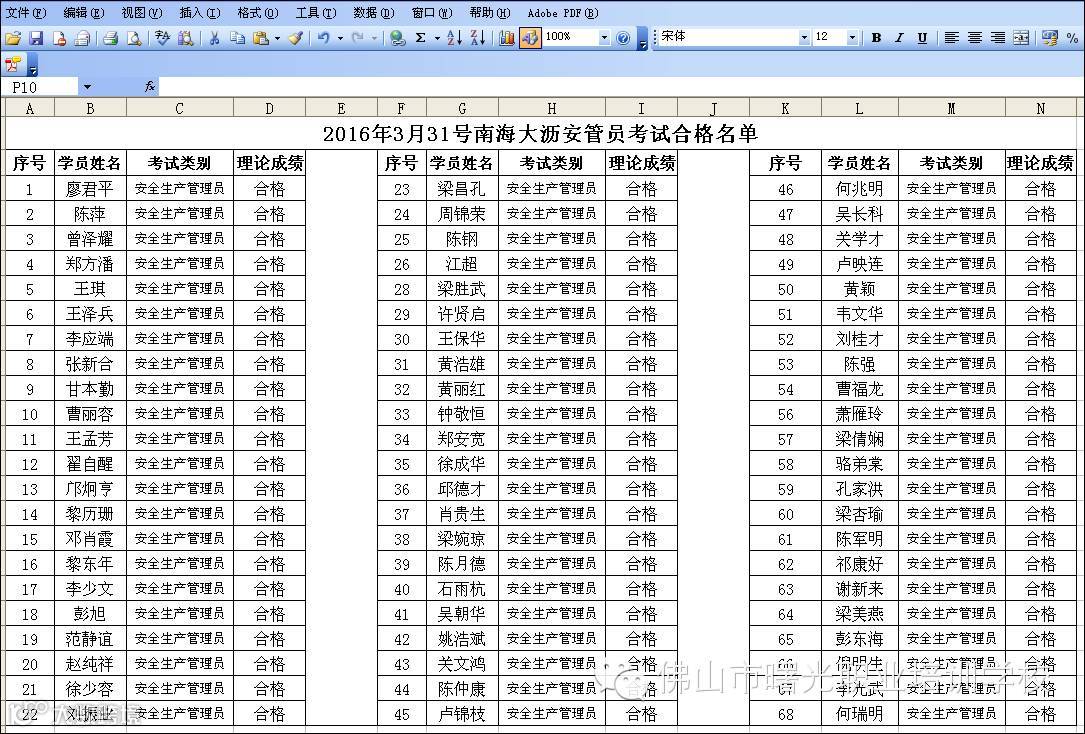Open the Undo history dropdown arrow
This screenshot has width=1085, height=734.
click(340, 39)
